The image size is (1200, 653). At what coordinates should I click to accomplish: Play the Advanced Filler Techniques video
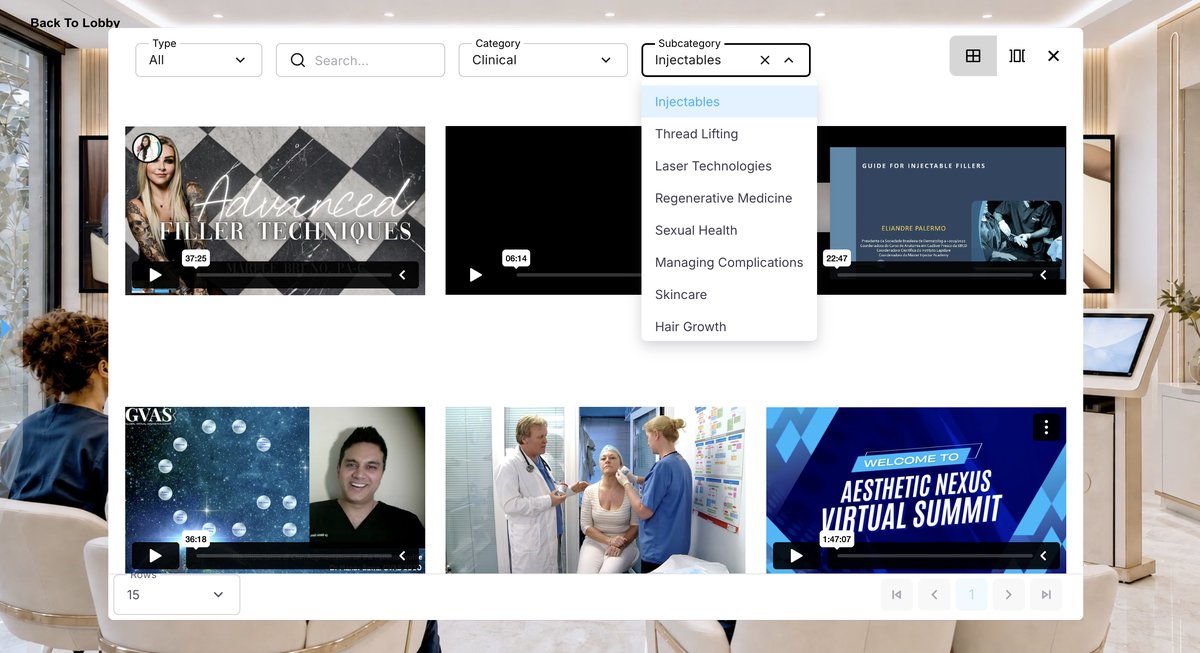coord(155,275)
